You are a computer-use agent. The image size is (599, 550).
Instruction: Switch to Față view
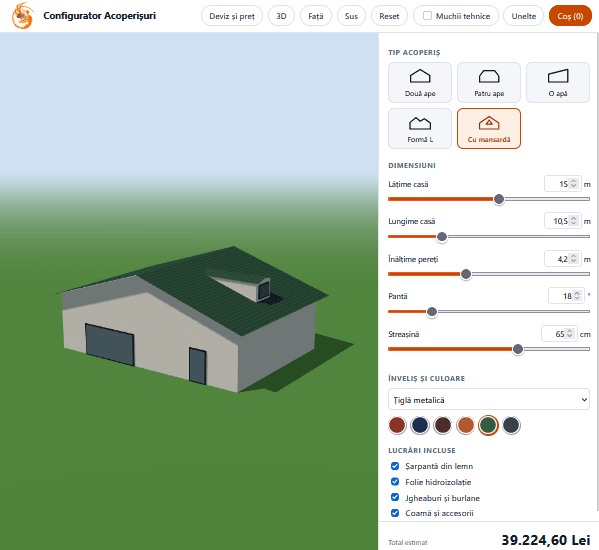[x=316, y=16]
